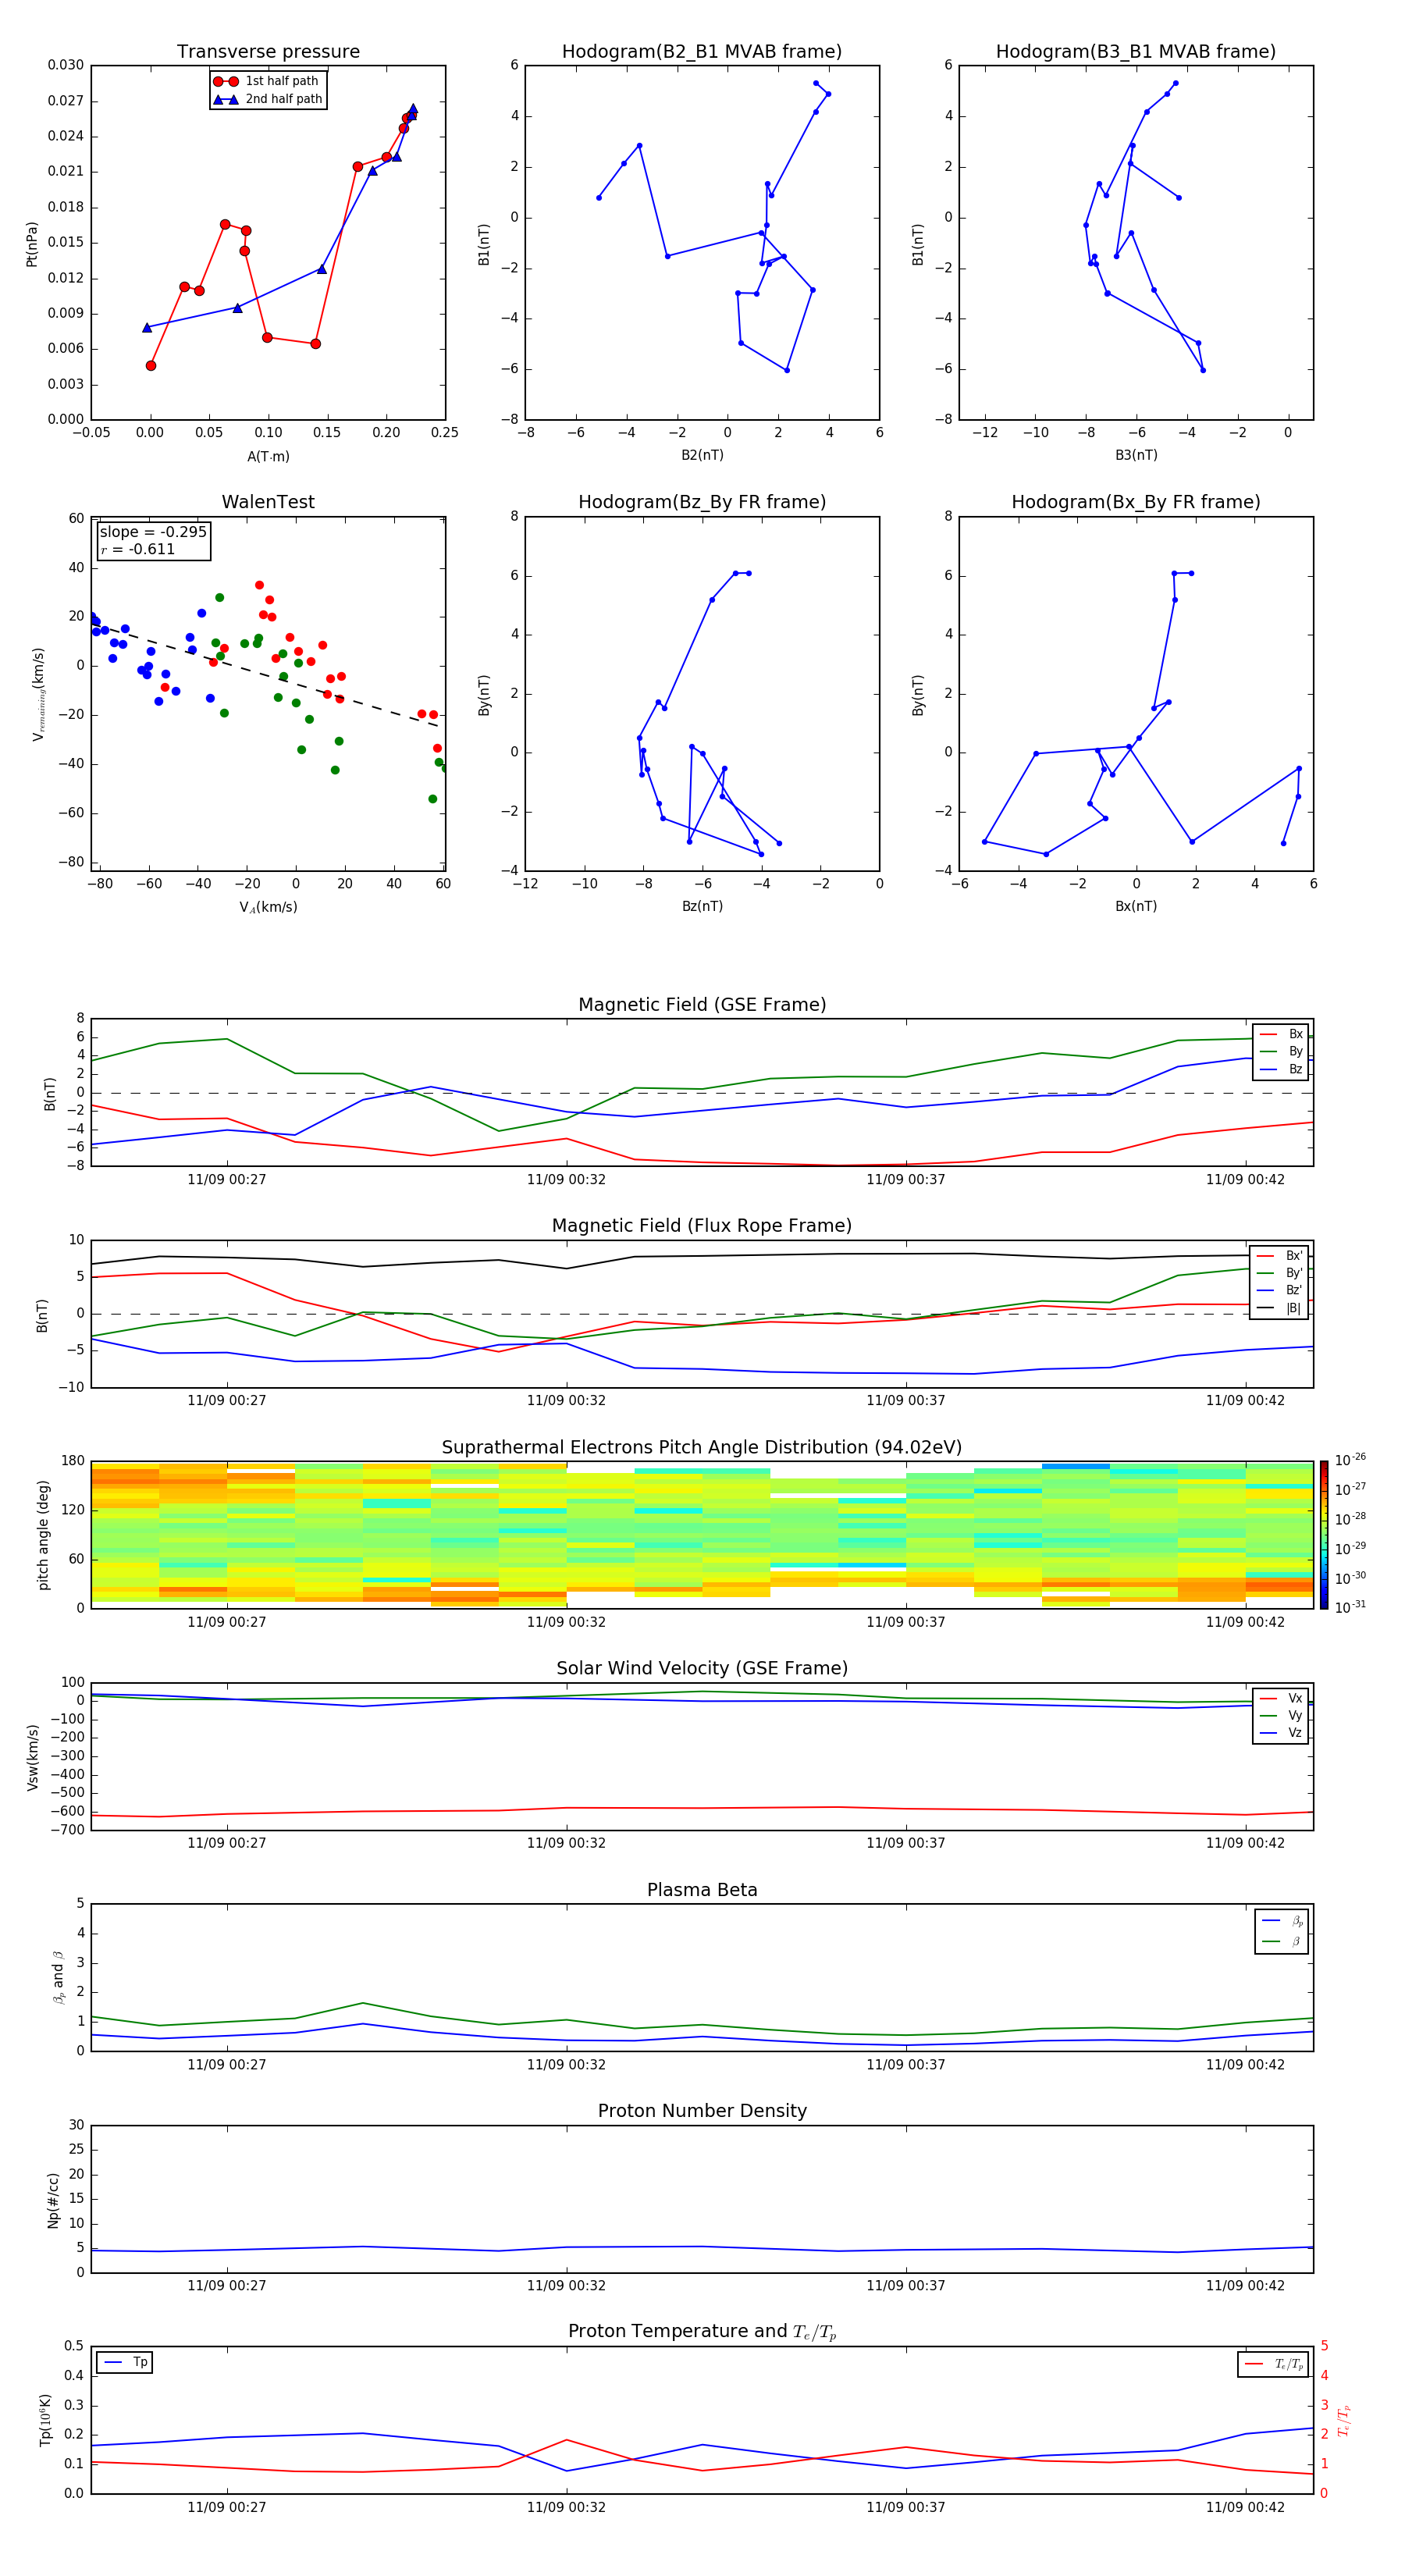
Task: Click the β legend entry in Plasma Beta
Action: (1283, 1941)
